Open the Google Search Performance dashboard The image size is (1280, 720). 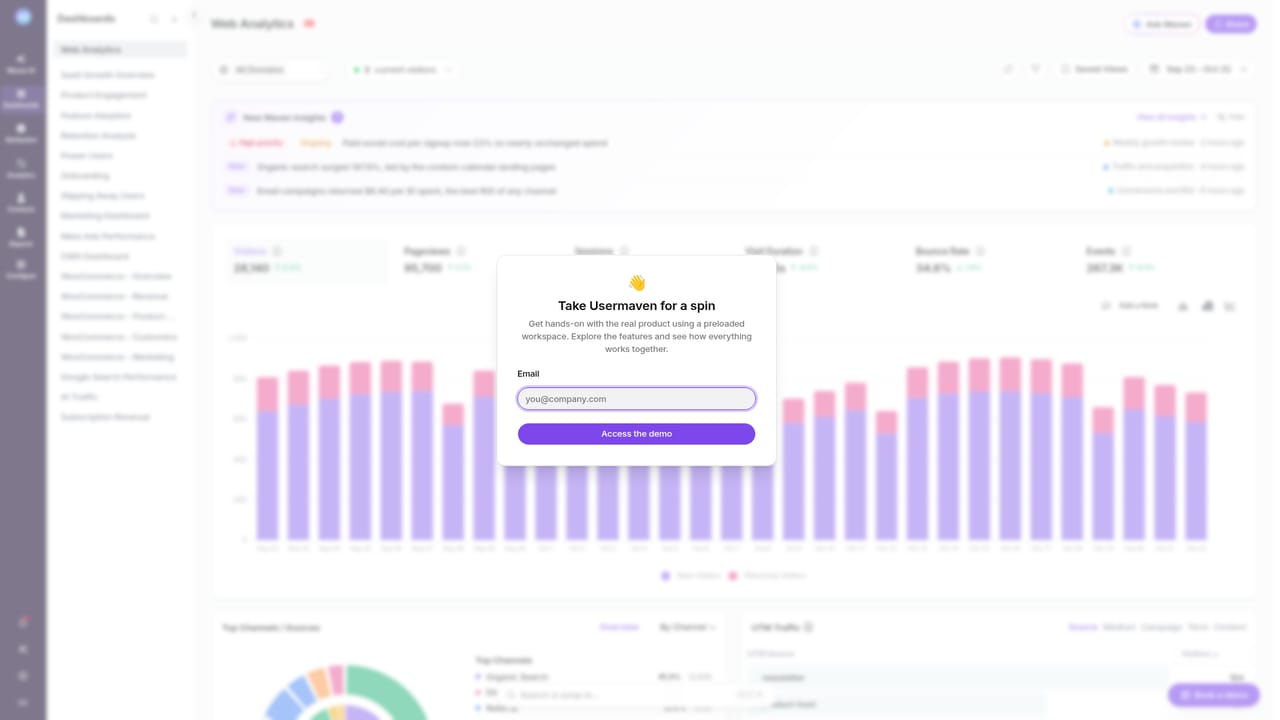[x=118, y=377]
